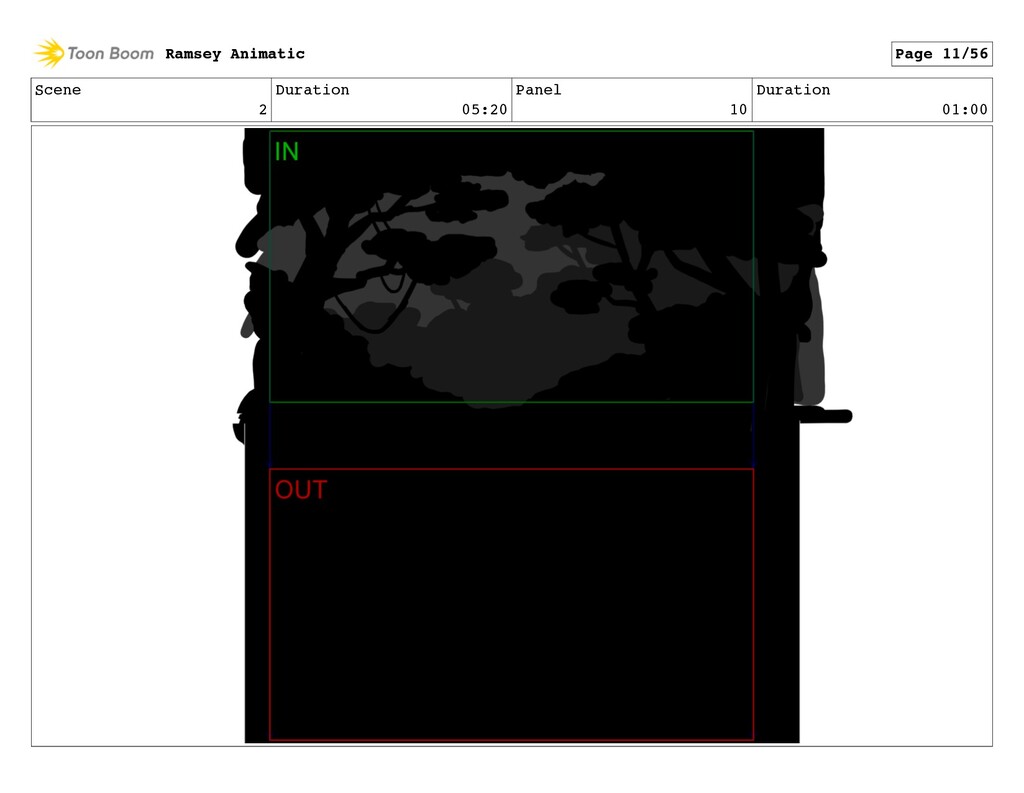The image size is (1024, 793).
Task: Click the scene number value '2'
Action: pos(263,110)
